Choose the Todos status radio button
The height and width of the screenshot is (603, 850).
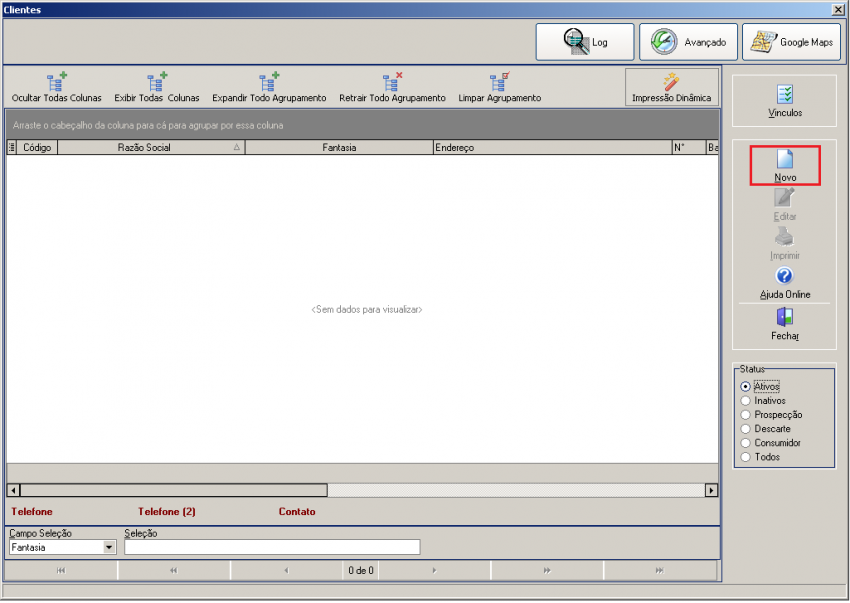[745, 457]
